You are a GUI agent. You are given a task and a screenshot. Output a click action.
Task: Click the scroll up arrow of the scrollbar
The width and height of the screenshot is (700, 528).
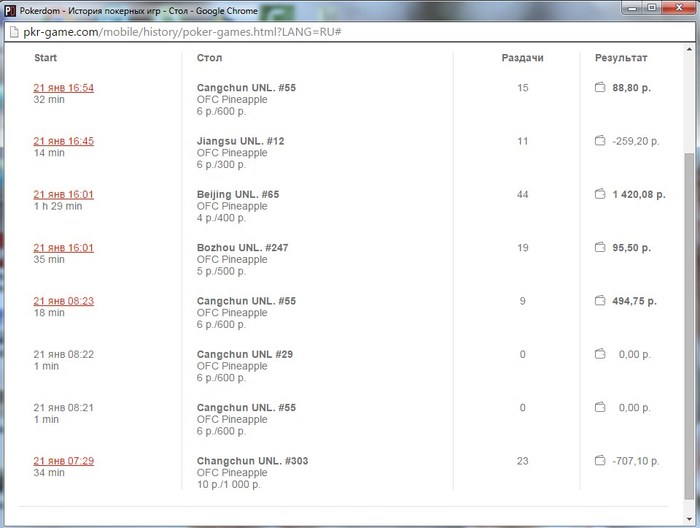[689, 50]
